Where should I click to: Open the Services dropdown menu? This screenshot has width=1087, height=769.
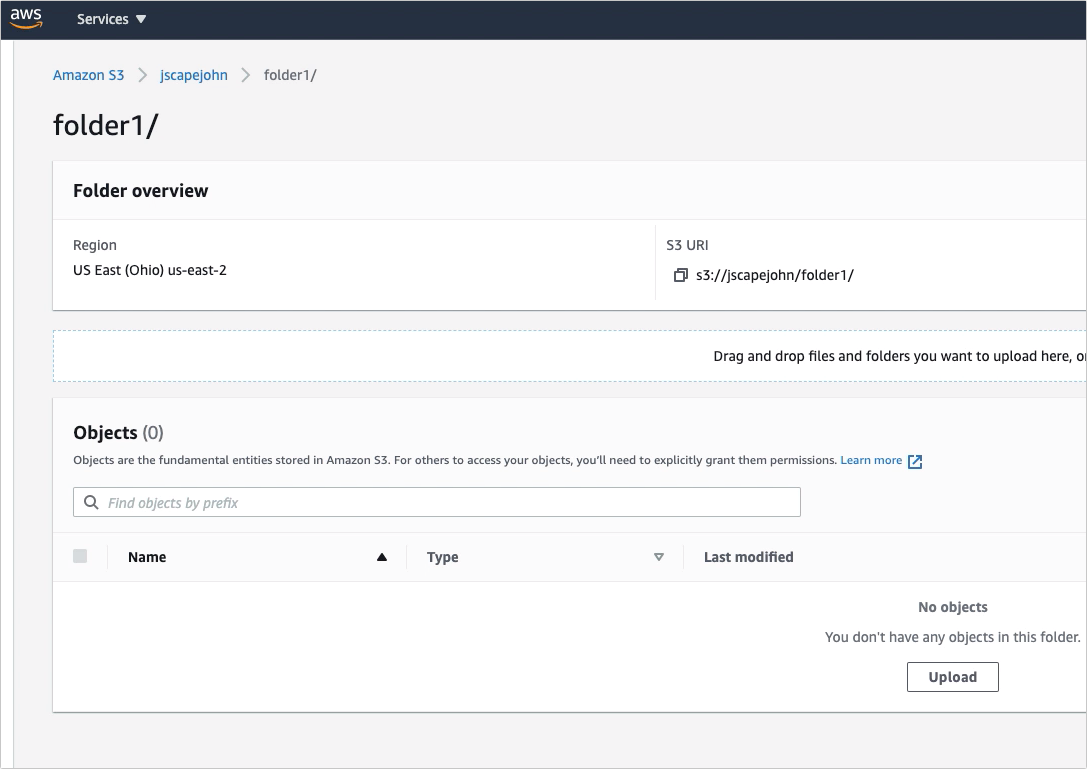click(111, 19)
